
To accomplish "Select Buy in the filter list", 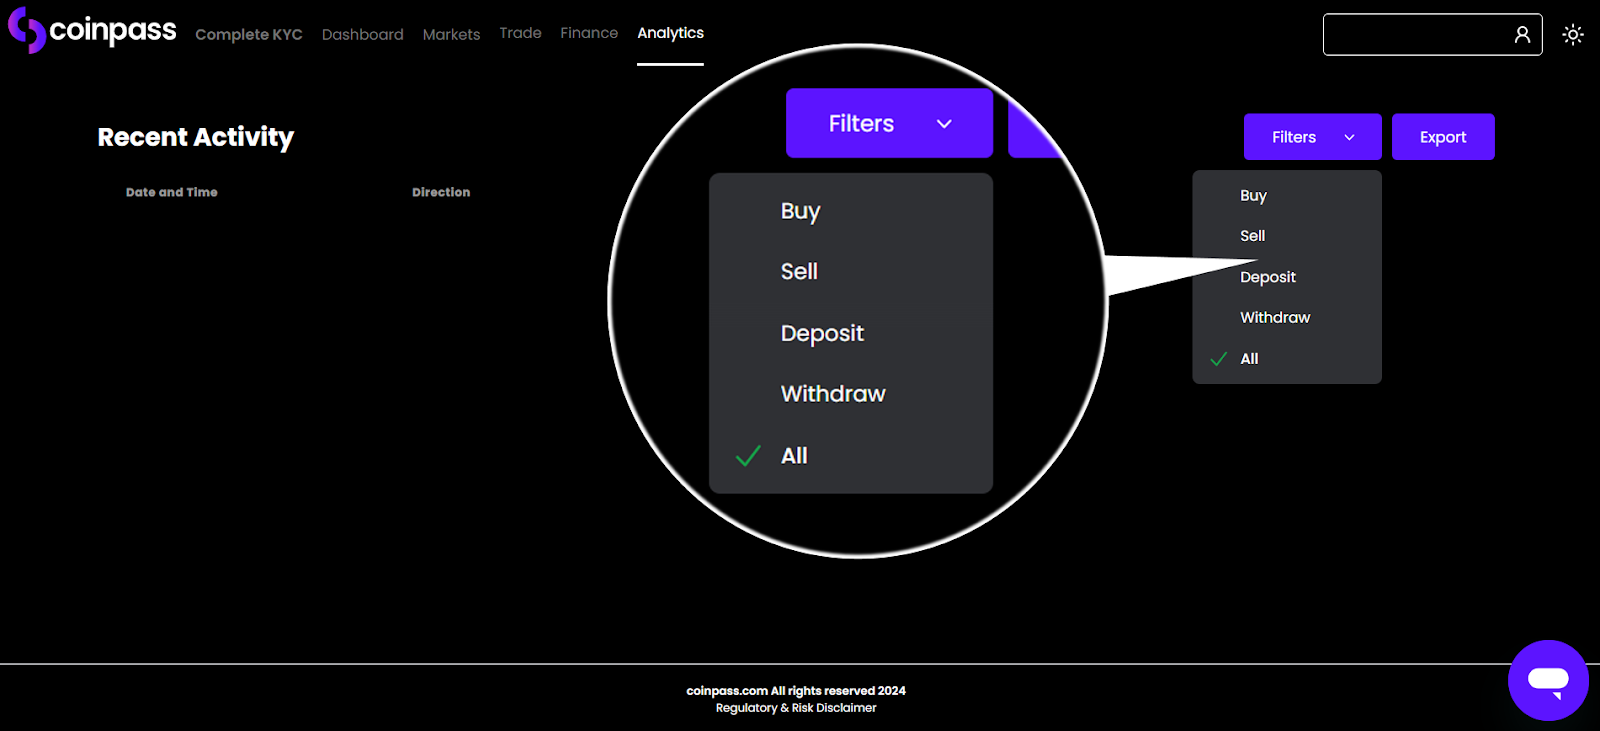I will coord(1253,196).
